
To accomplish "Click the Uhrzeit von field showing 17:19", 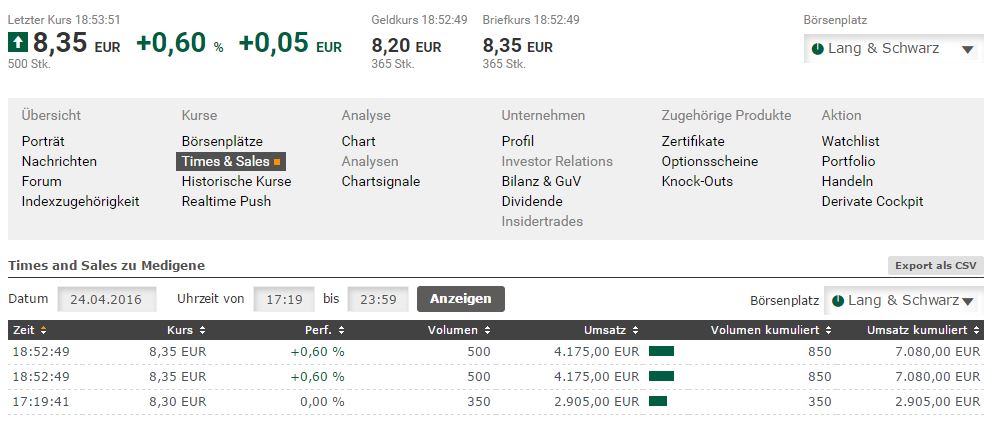I will (284, 299).
